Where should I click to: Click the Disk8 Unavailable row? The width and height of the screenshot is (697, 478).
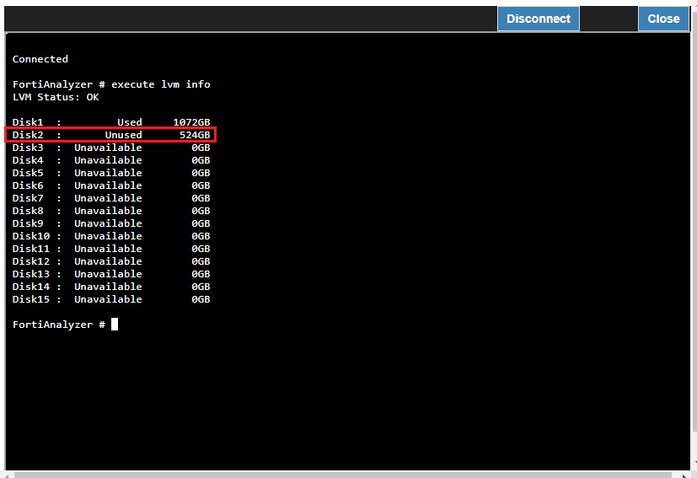(x=111, y=211)
